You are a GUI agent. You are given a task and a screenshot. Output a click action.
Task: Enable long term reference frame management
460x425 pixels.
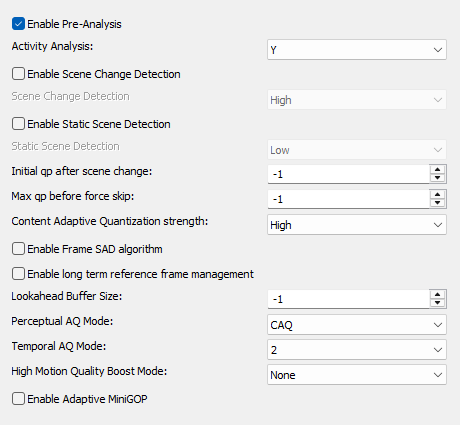[18, 274]
